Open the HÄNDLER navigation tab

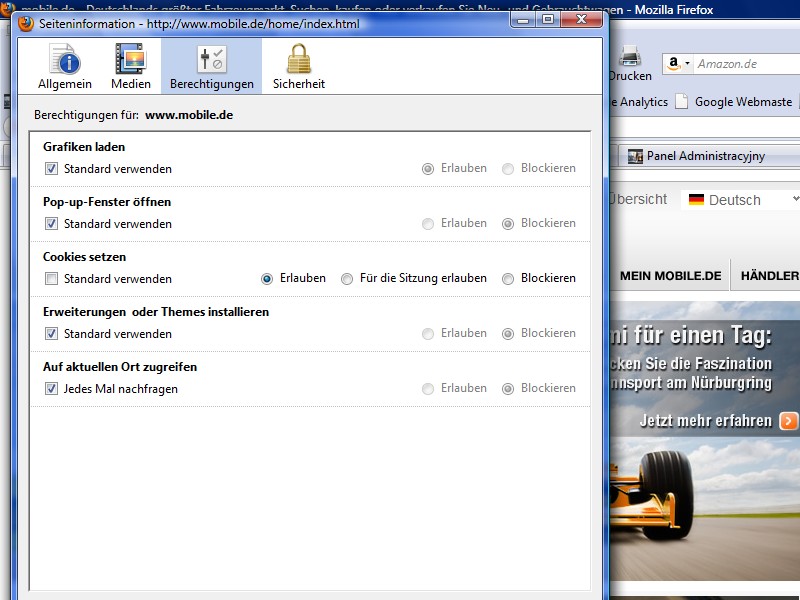(x=768, y=276)
